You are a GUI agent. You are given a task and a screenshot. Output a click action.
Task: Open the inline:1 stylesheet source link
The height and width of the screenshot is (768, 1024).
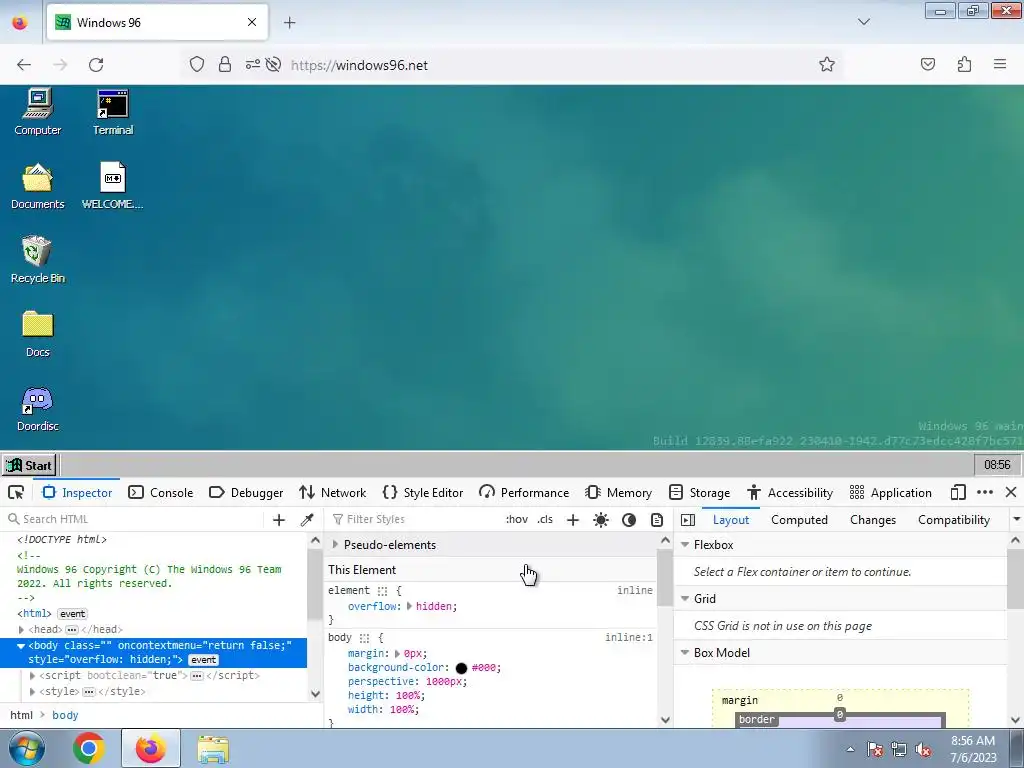[x=628, y=637]
